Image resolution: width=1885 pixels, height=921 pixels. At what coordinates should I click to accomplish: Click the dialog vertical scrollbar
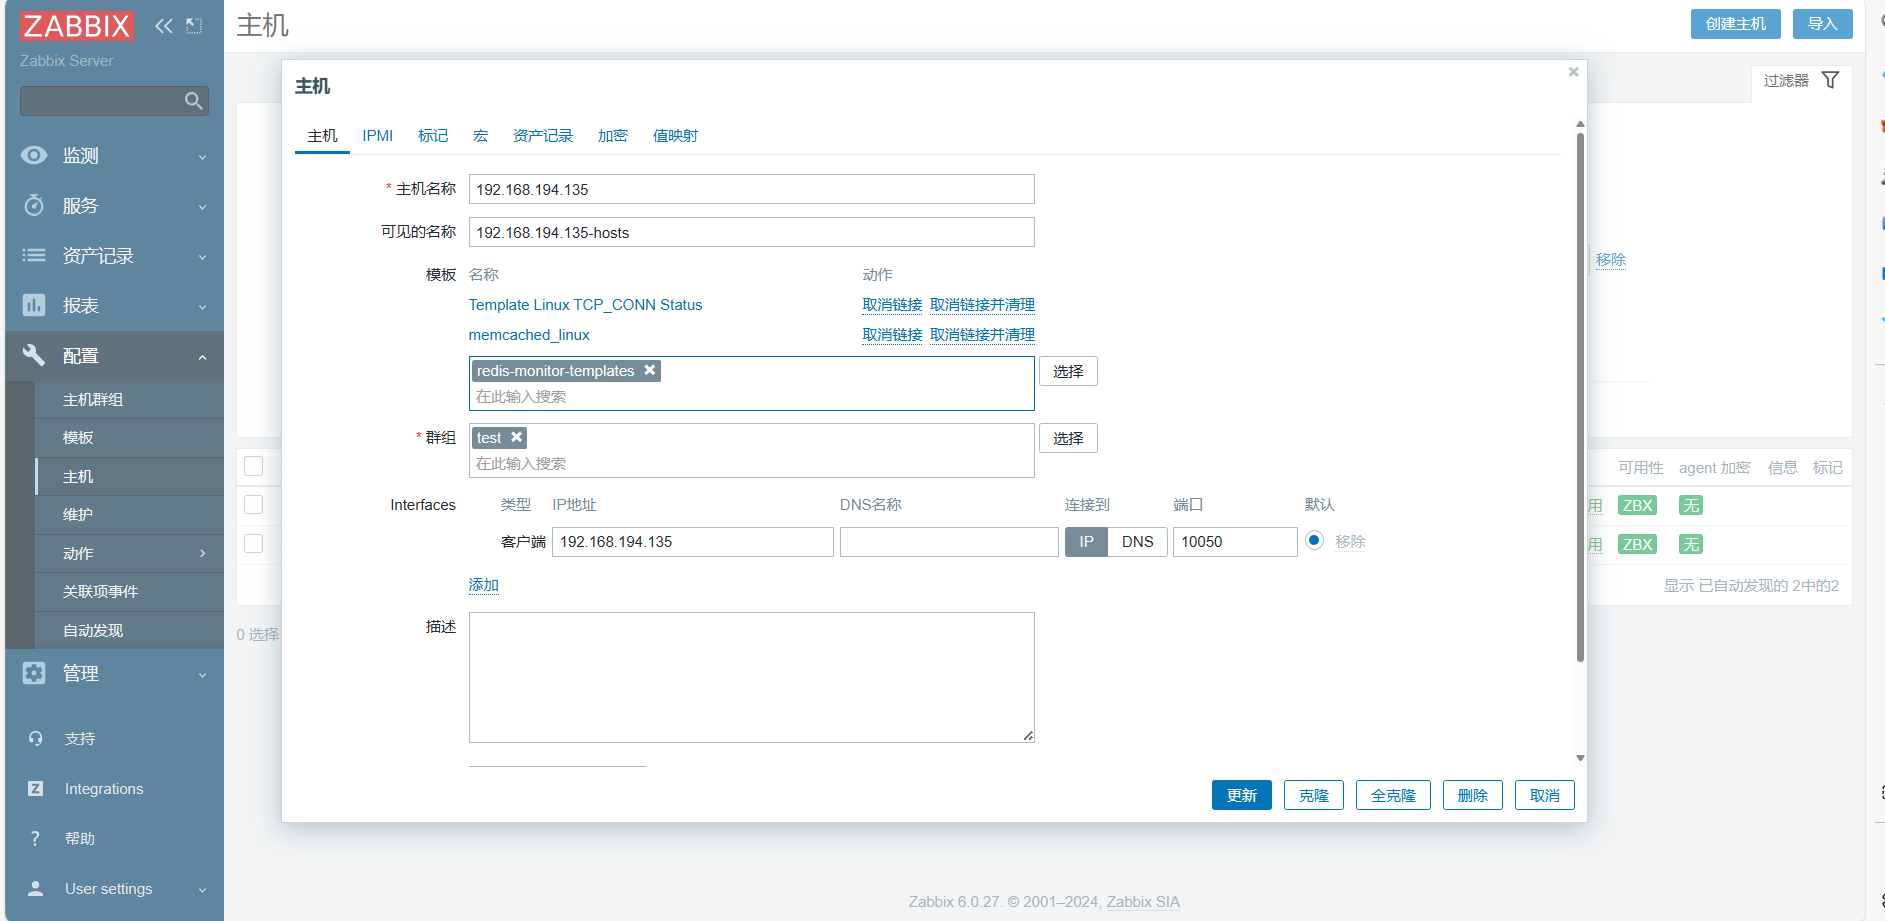[x=1580, y=397]
